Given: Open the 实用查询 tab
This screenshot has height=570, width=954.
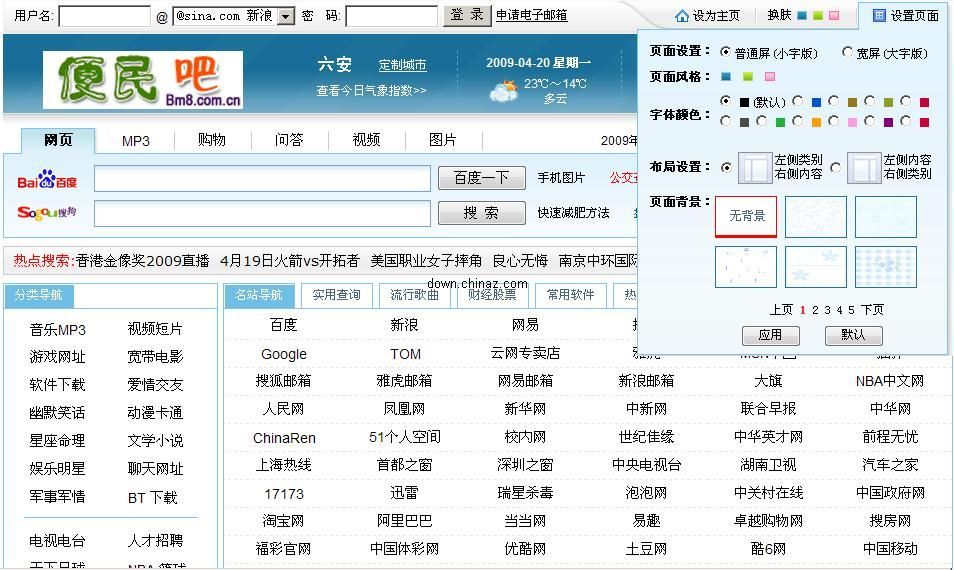Looking at the screenshot, I should pyautogui.click(x=336, y=295).
